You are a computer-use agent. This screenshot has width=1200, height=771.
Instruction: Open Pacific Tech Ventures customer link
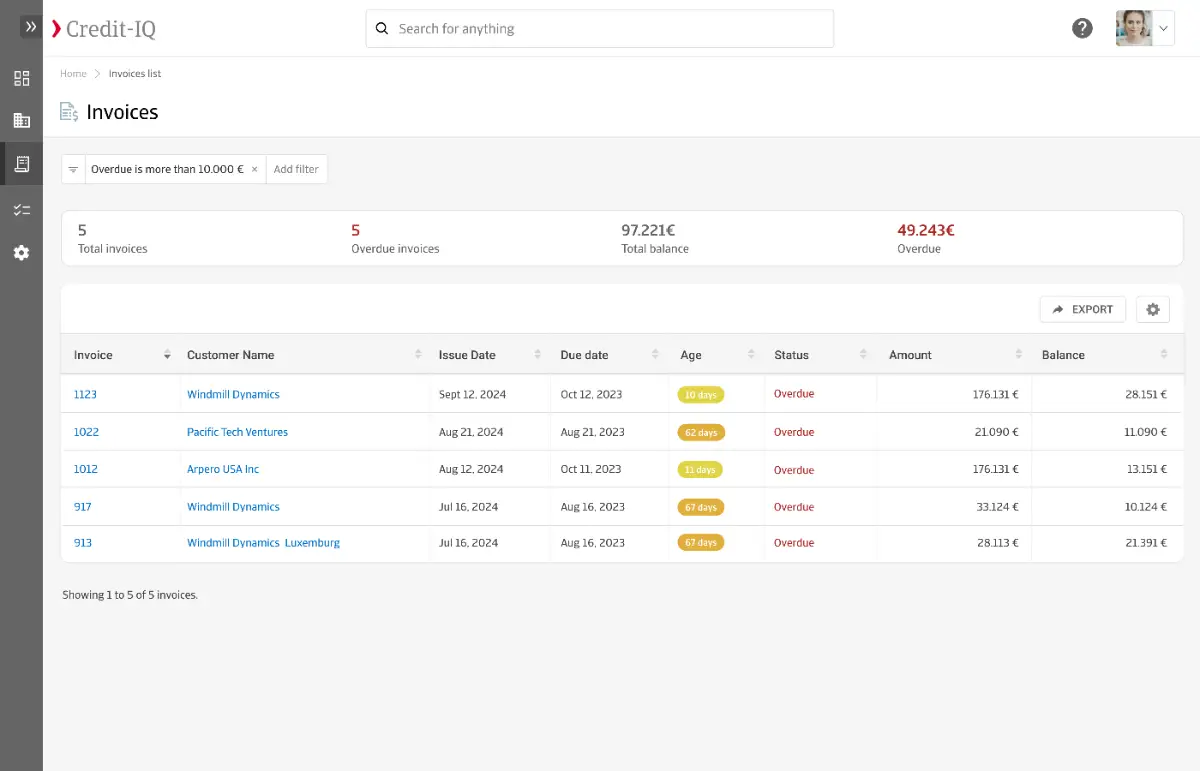point(237,433)
